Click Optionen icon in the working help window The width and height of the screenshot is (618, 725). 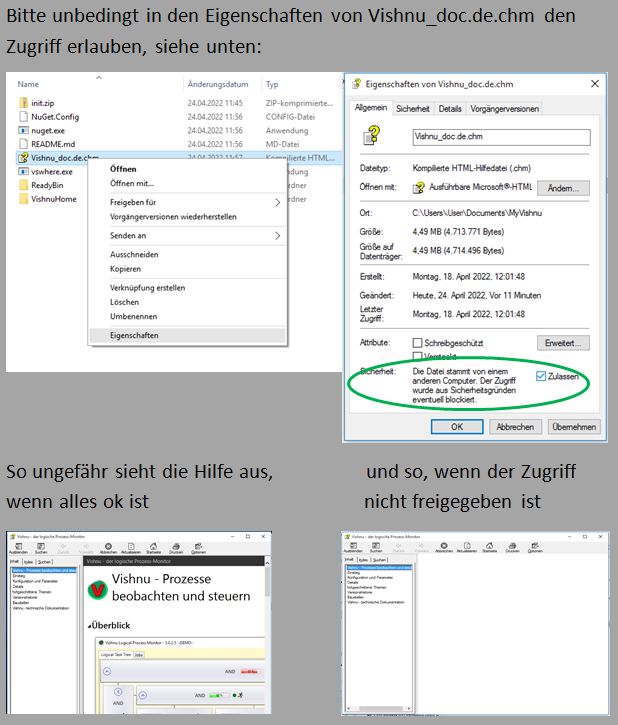[x=198, y=547]
